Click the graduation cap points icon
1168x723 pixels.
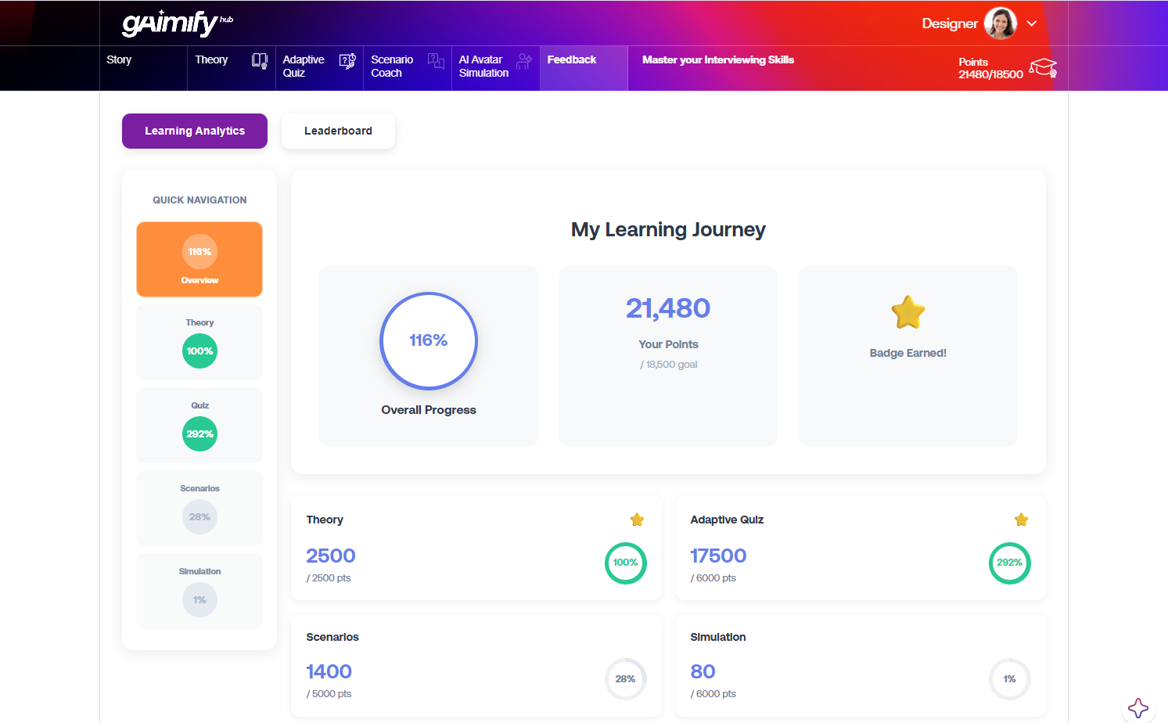tap(1043, 67)
